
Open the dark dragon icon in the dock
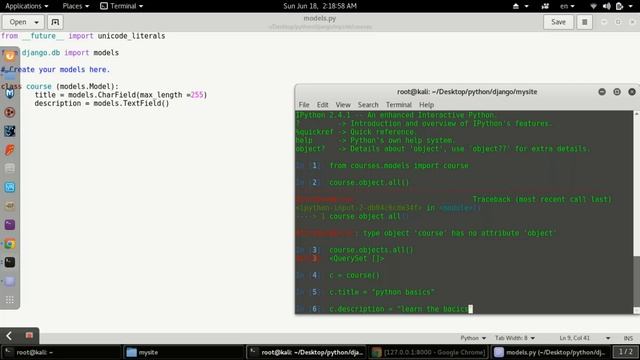[x=10, y=131]
